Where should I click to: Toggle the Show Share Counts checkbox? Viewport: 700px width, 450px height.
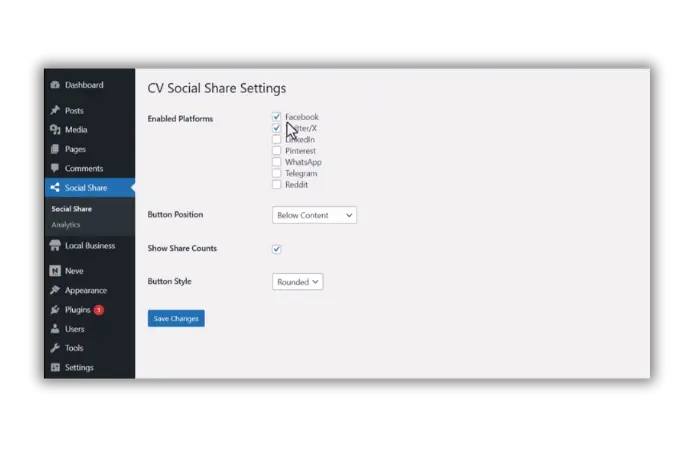pyautogui.click(x=277, y=249)
